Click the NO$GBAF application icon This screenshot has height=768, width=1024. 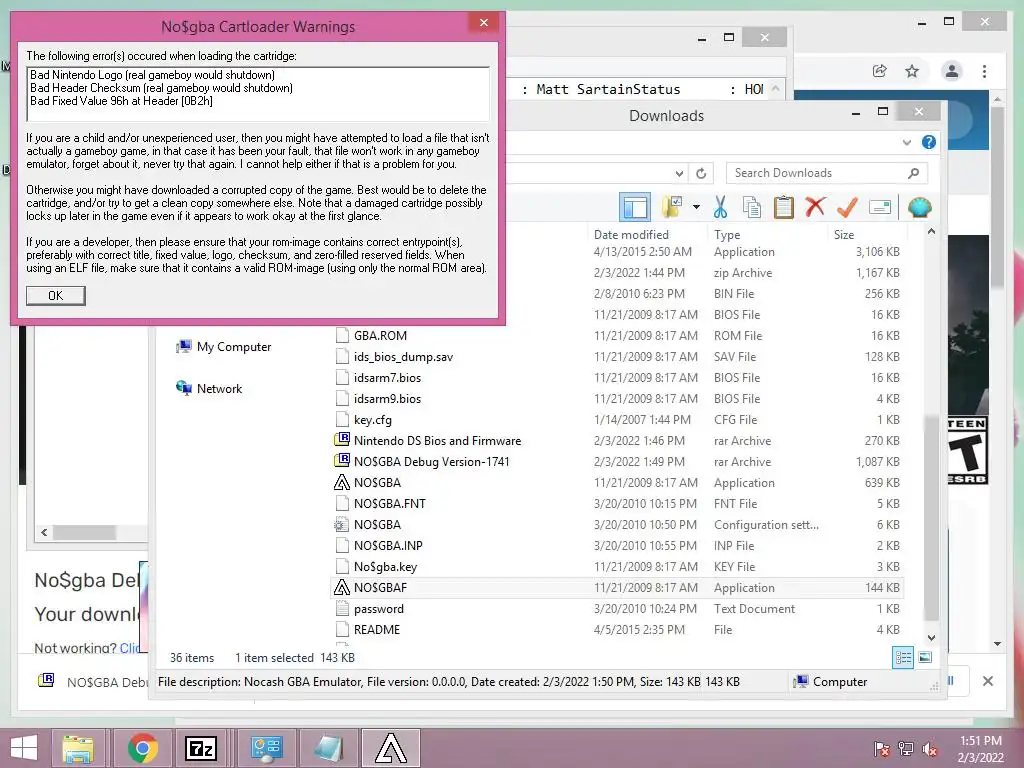342,588
